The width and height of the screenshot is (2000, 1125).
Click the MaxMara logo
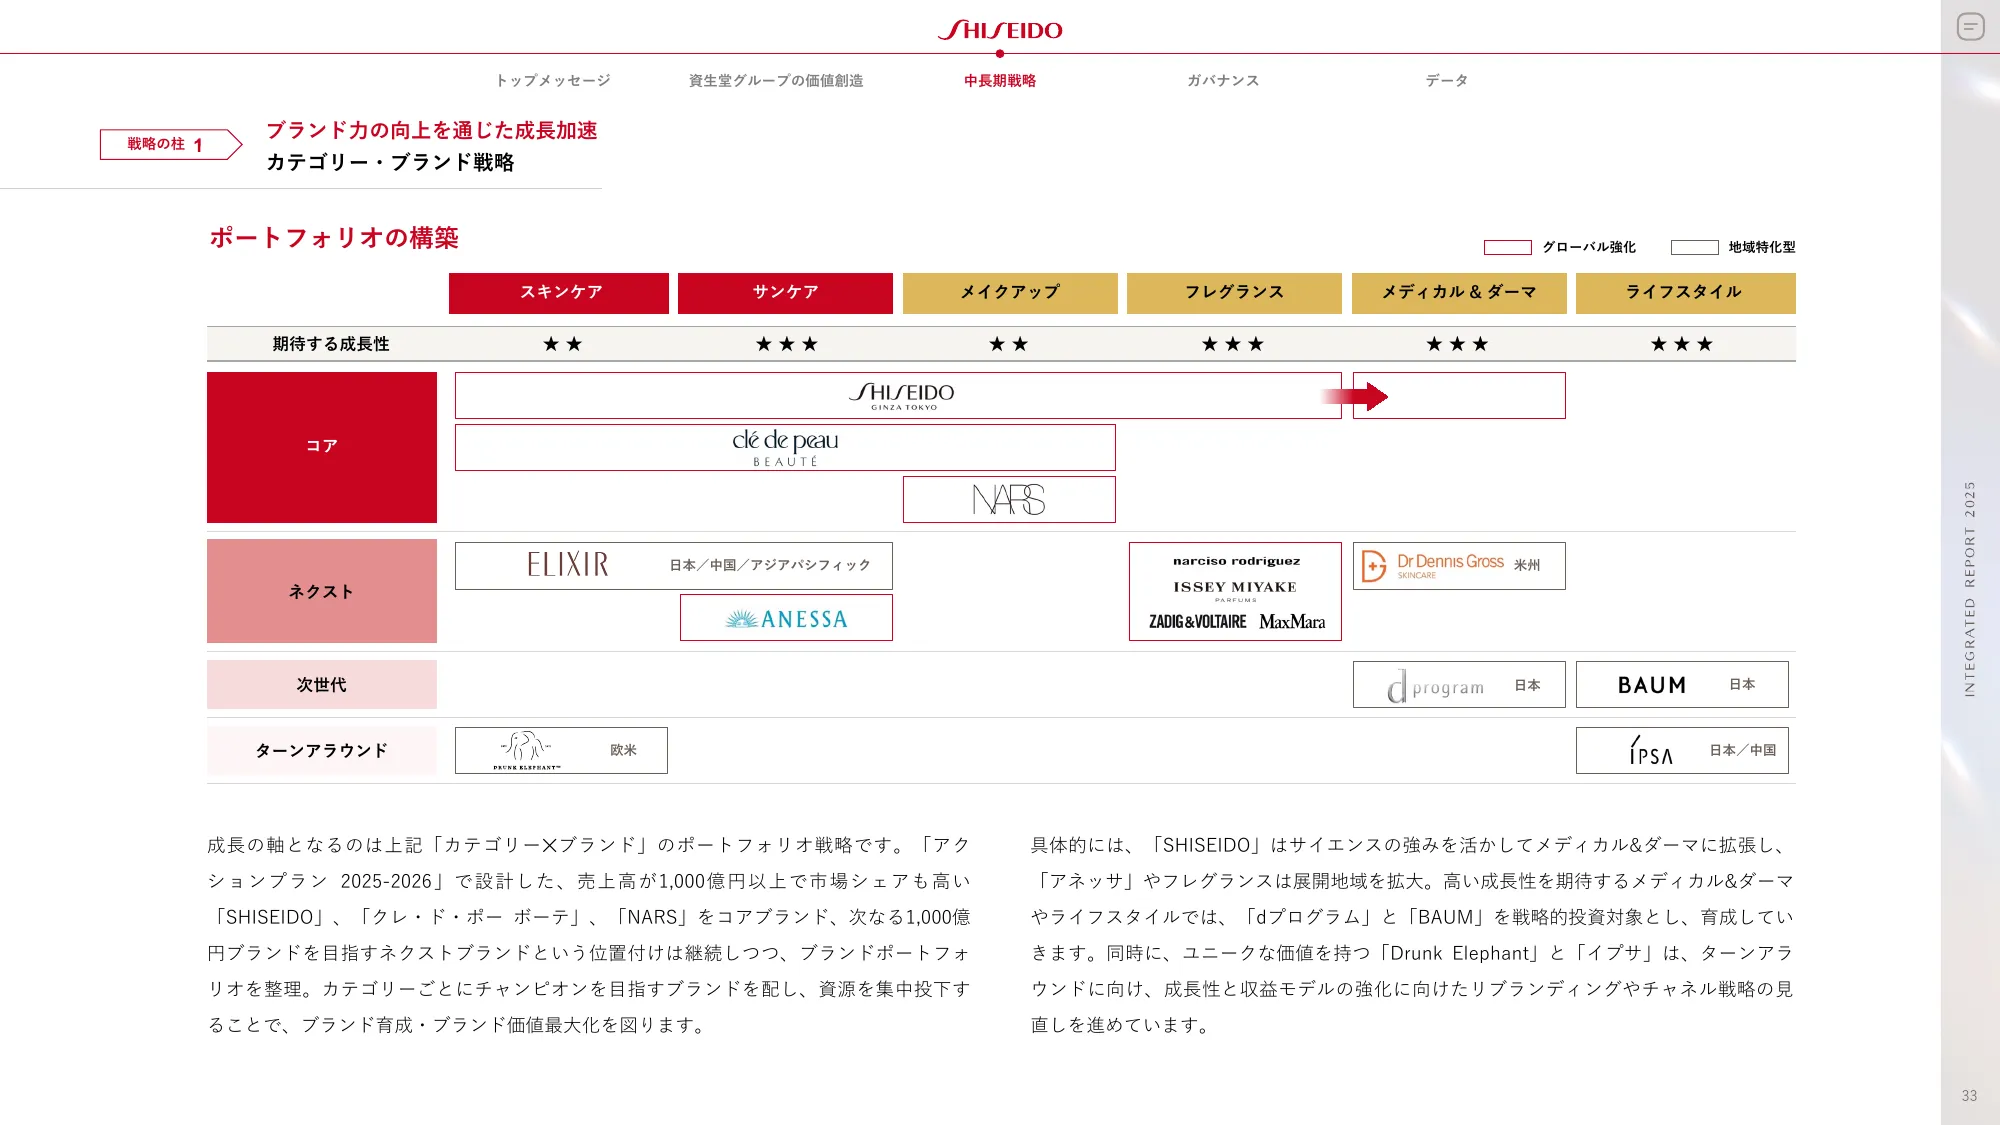(x=1292, y=622)
